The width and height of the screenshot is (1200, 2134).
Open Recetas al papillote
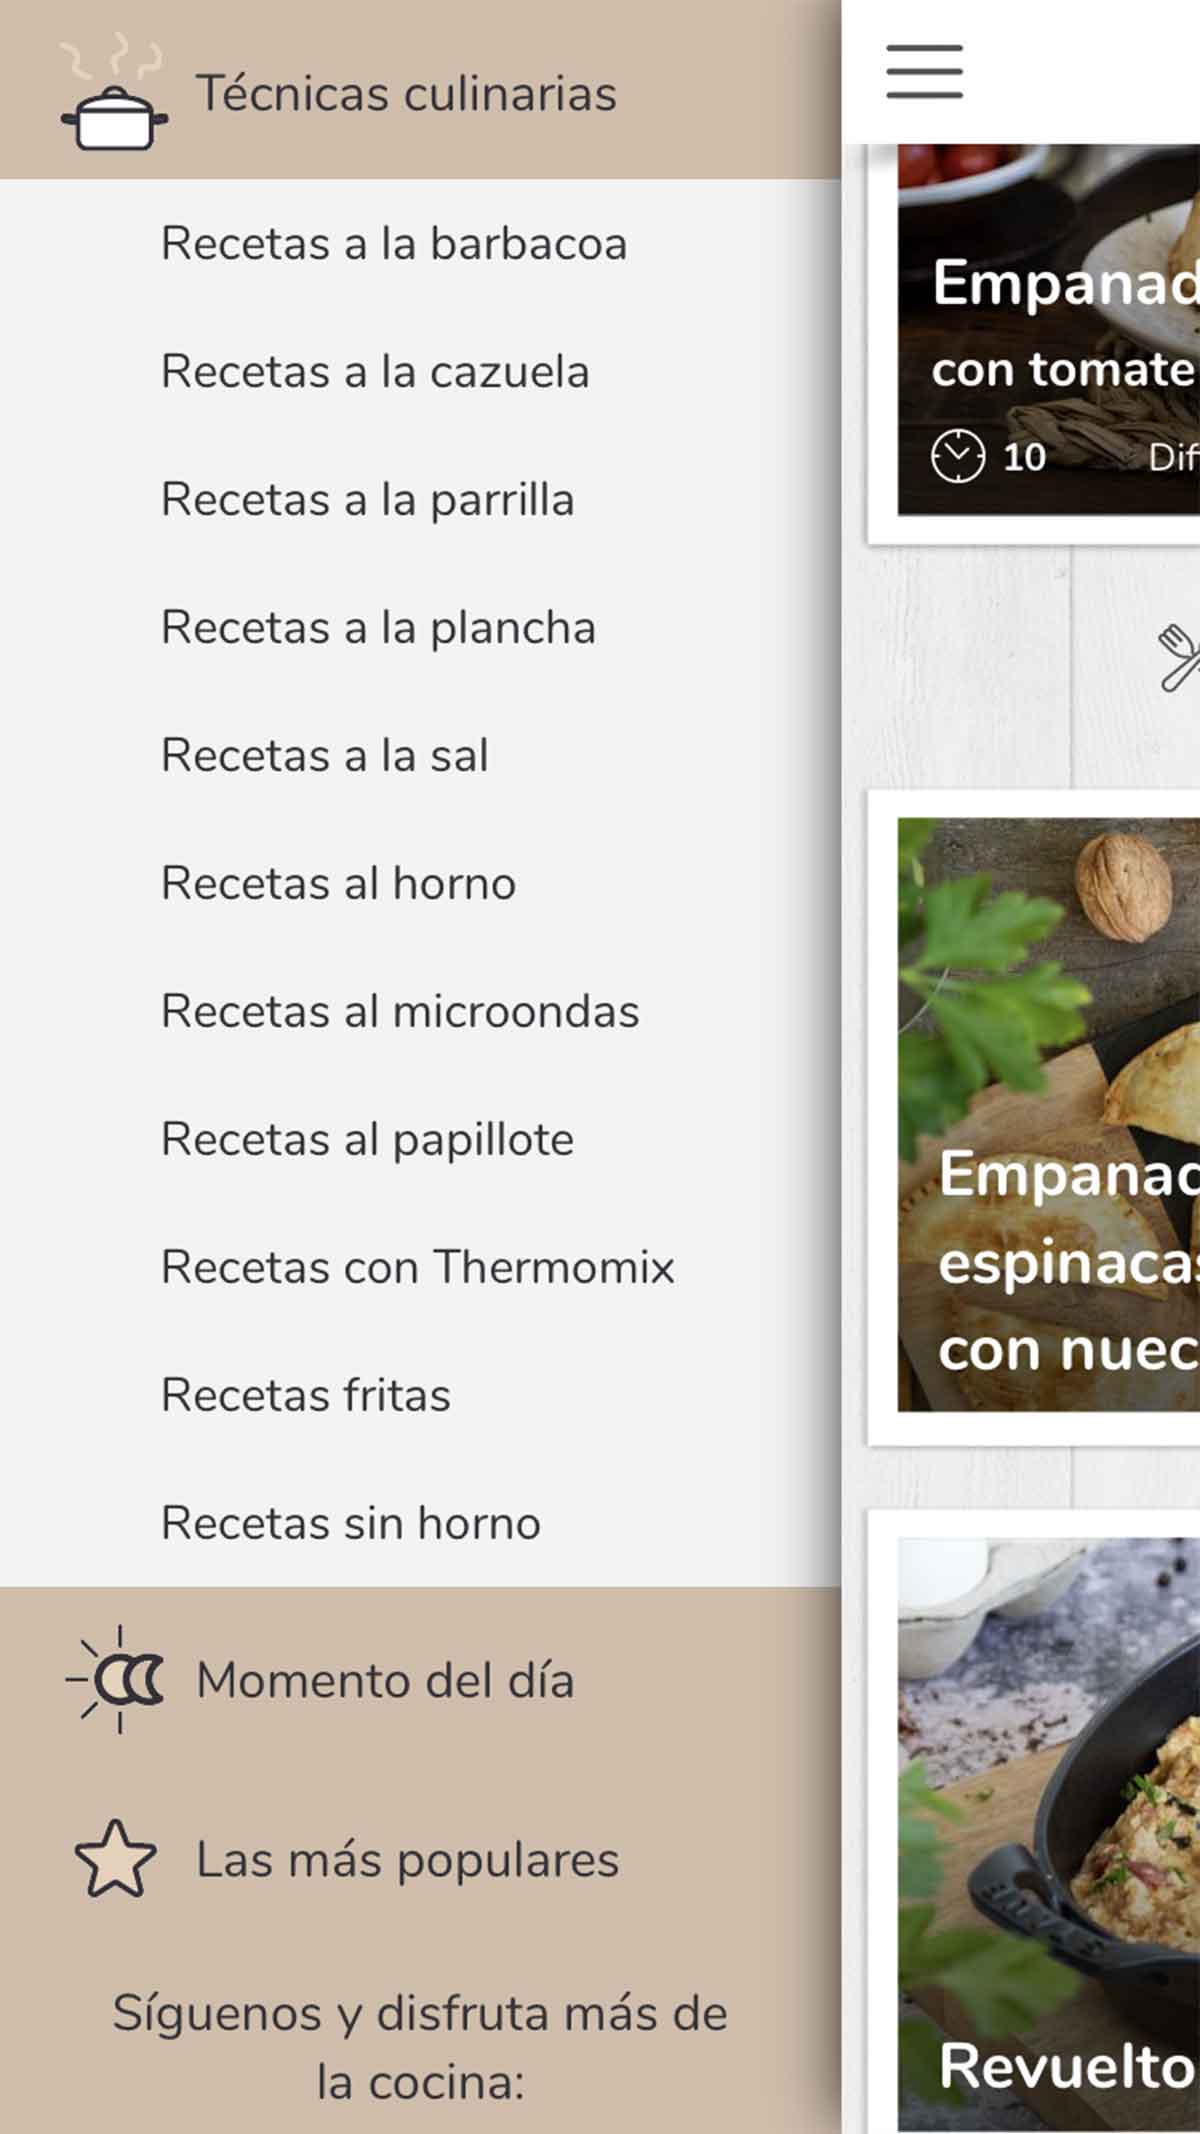tap(368, 1140)
